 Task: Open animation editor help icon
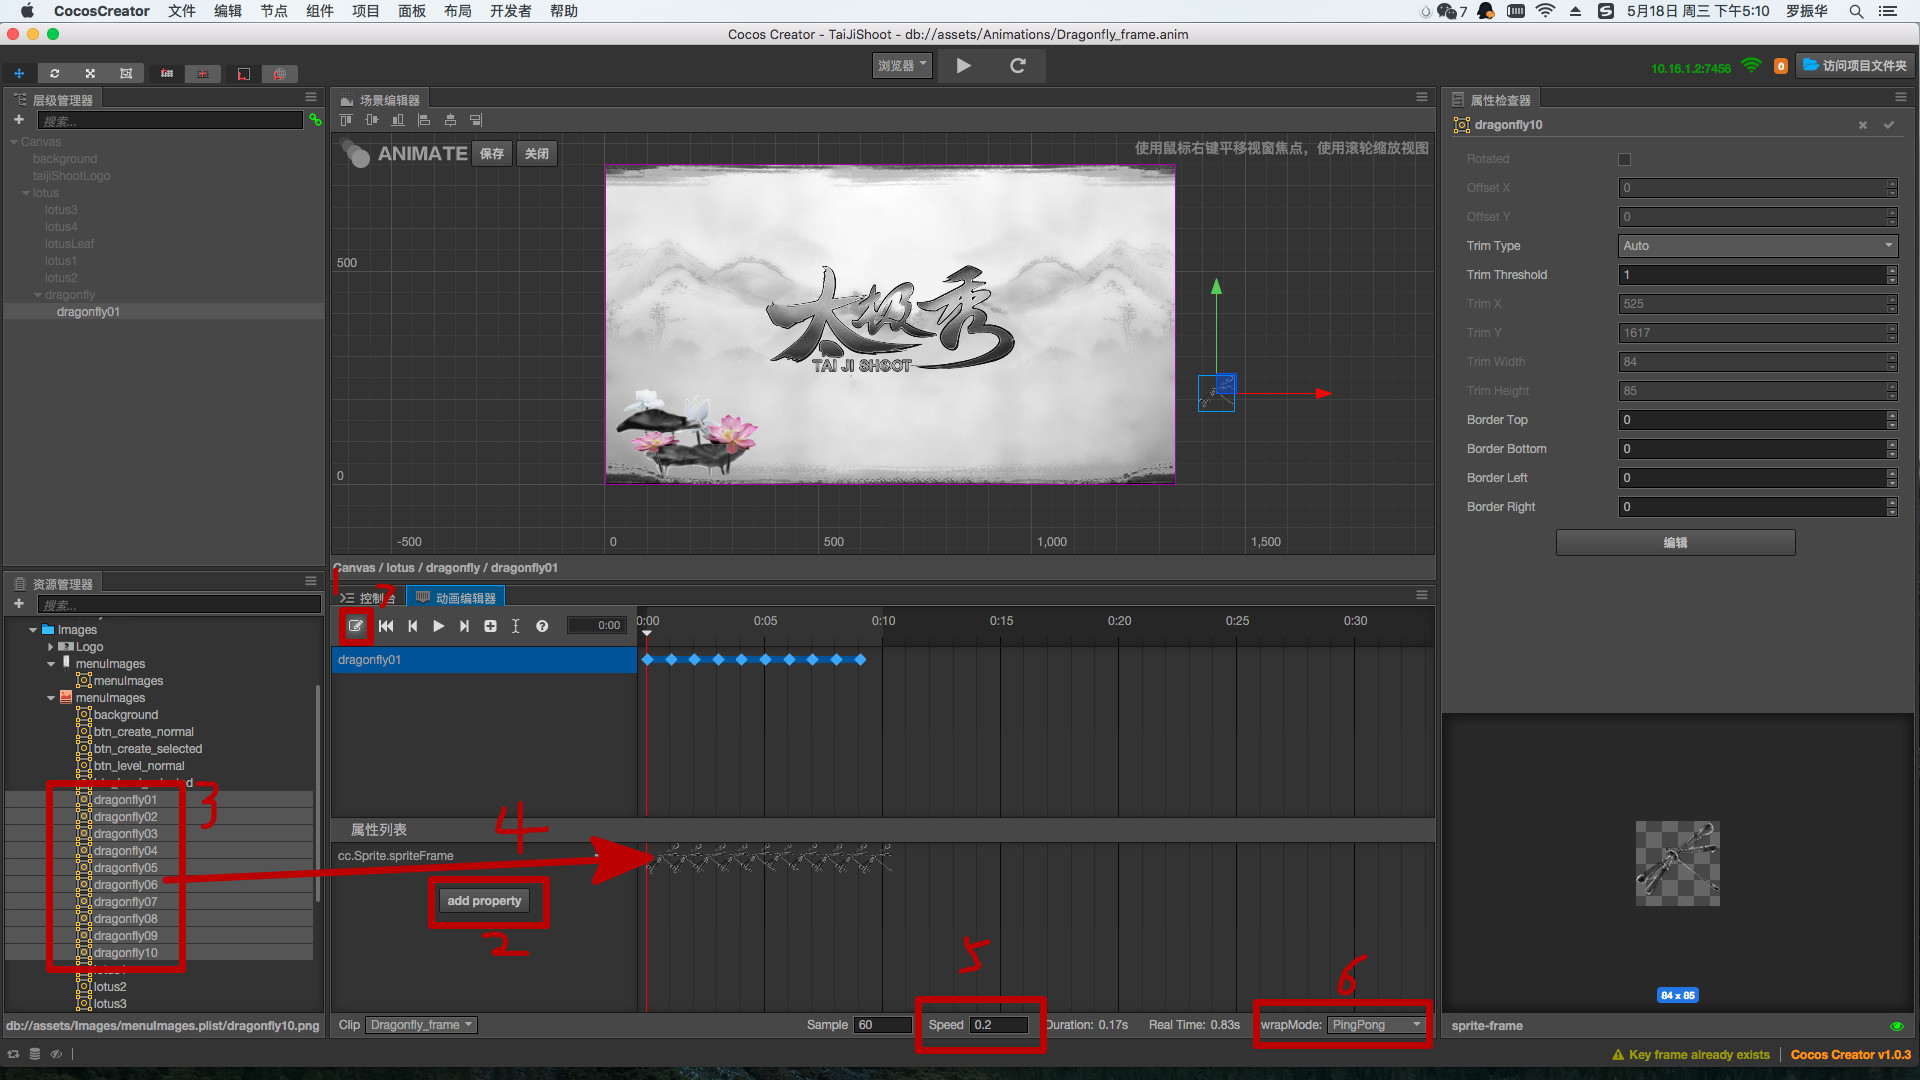click(x=542, y=626)
